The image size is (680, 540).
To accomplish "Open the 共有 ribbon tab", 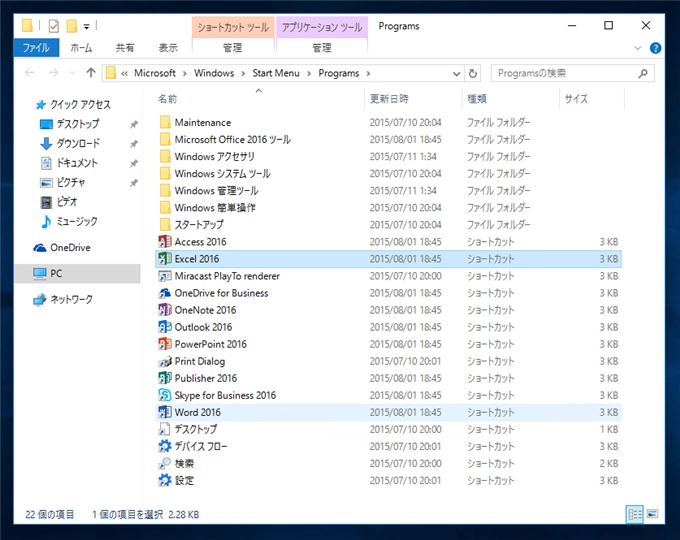I will click(125, 48).
